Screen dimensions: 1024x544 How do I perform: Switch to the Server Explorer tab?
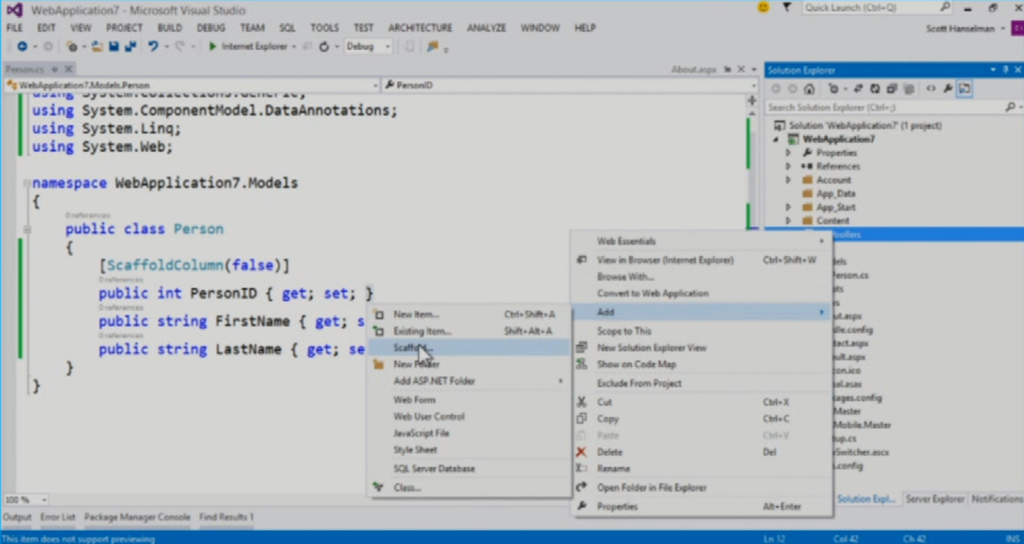[x=935, y=499]
